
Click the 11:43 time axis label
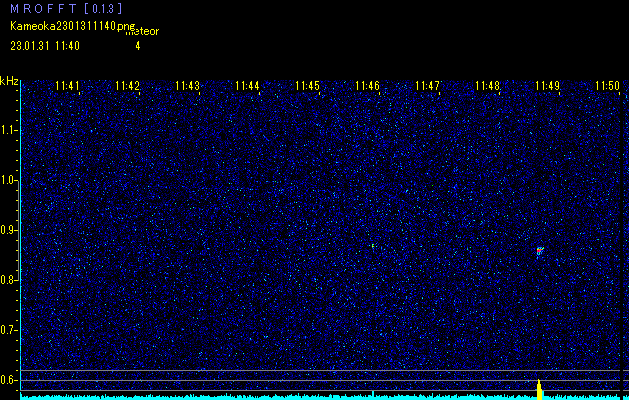tap(187, 86)
